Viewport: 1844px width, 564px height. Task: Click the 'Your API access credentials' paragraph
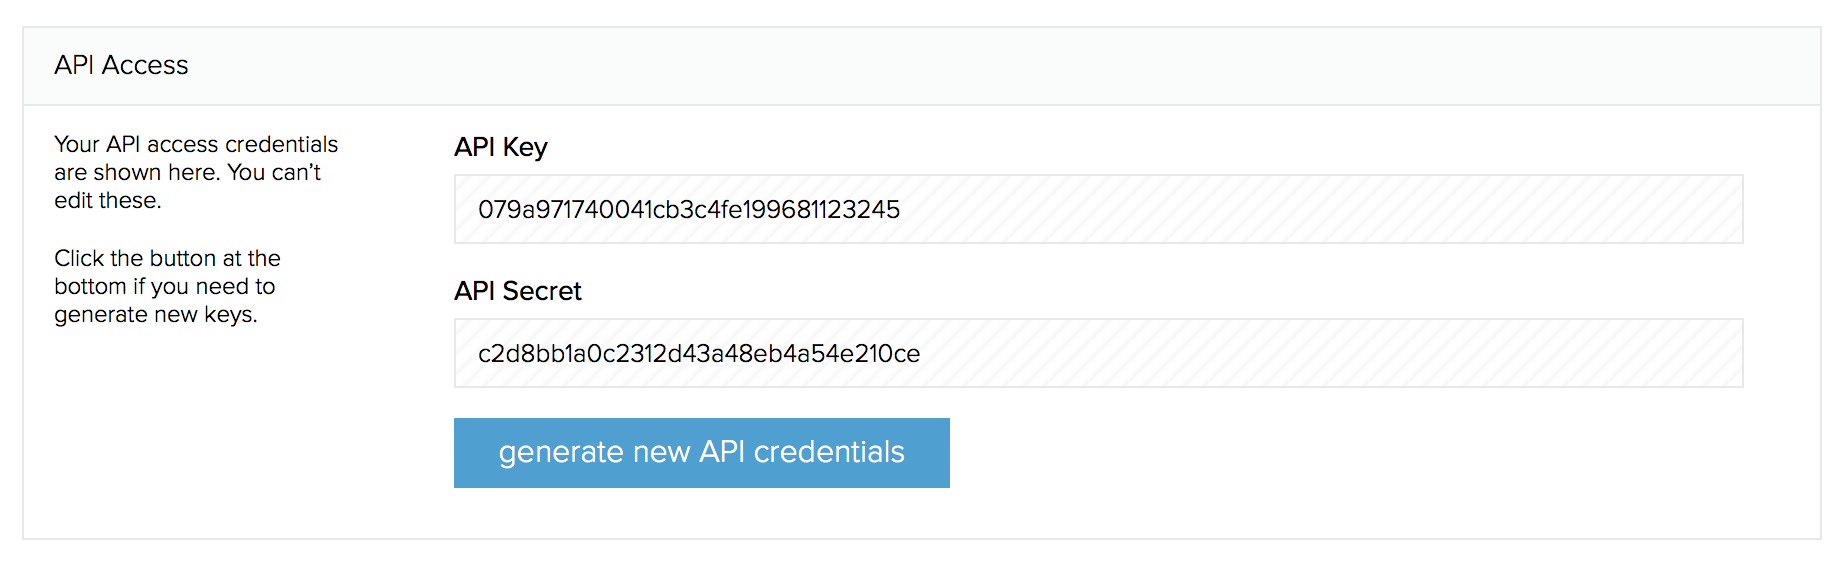pyautogui.click(x=196, y=172)
